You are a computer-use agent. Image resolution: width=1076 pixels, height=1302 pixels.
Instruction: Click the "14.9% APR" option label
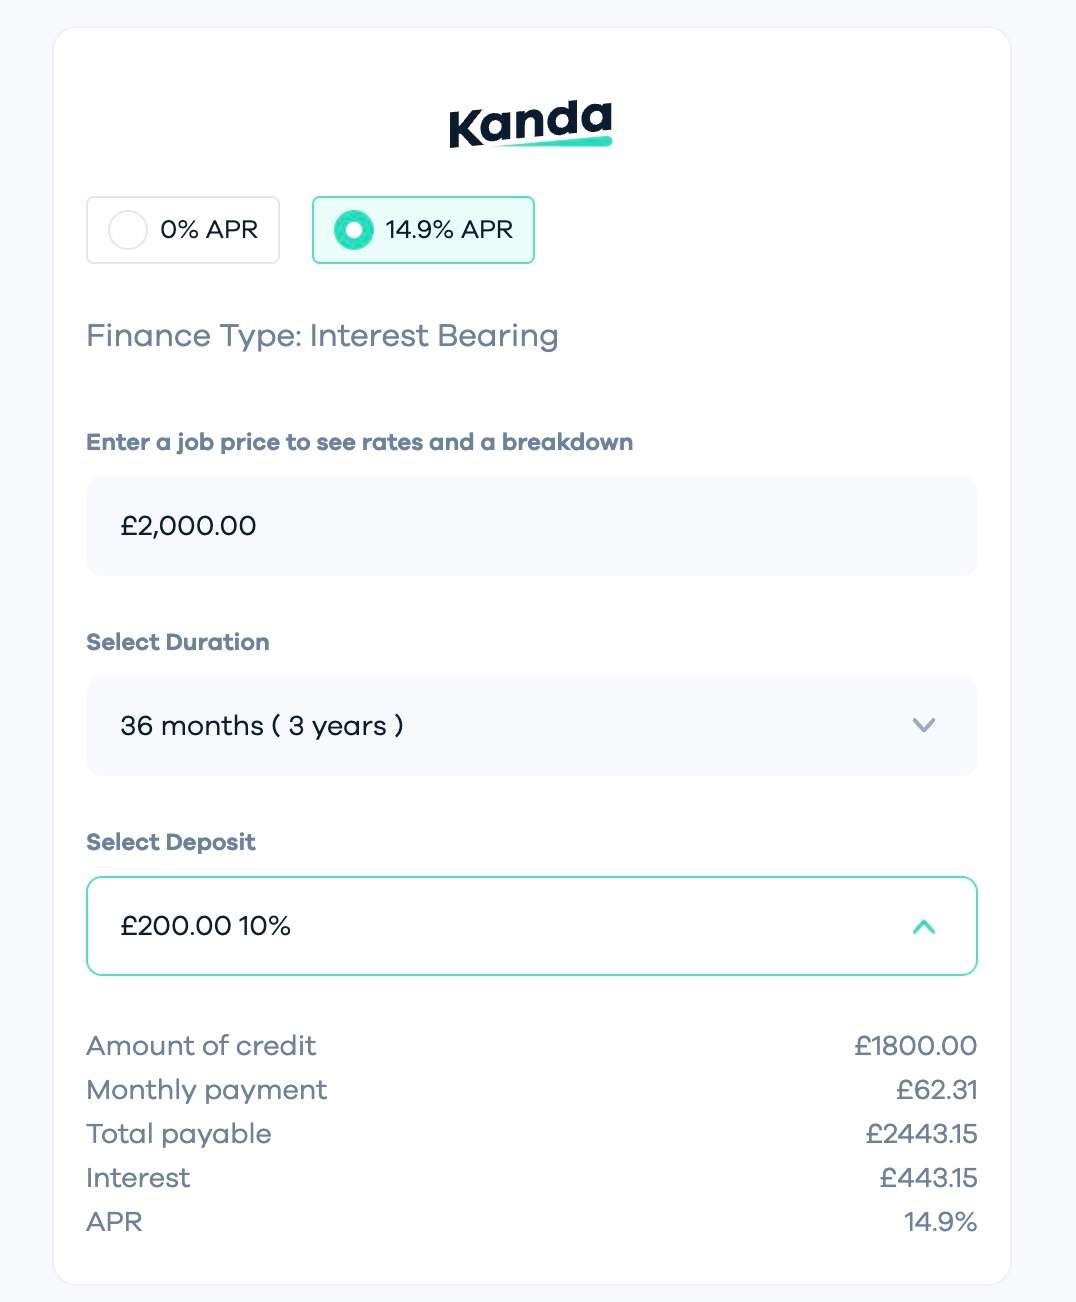[449, 230]
